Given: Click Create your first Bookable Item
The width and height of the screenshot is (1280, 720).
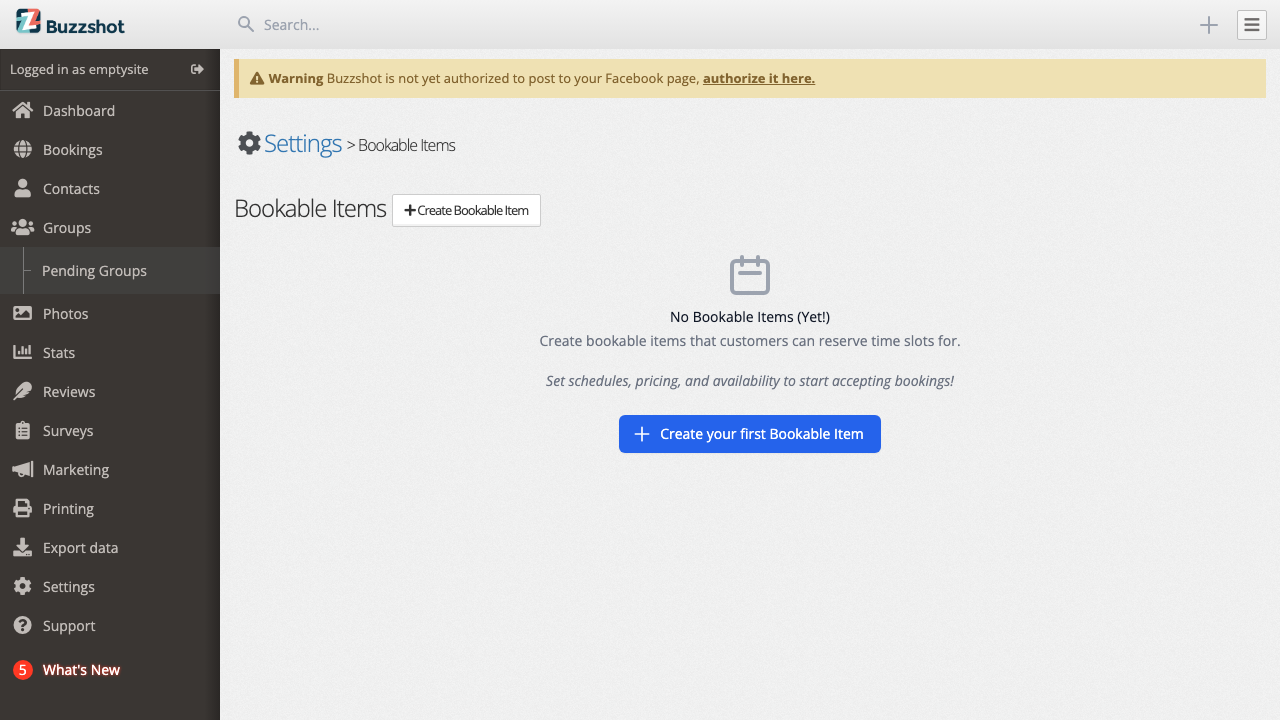Looking at the screenshot, I should (750, 434).
